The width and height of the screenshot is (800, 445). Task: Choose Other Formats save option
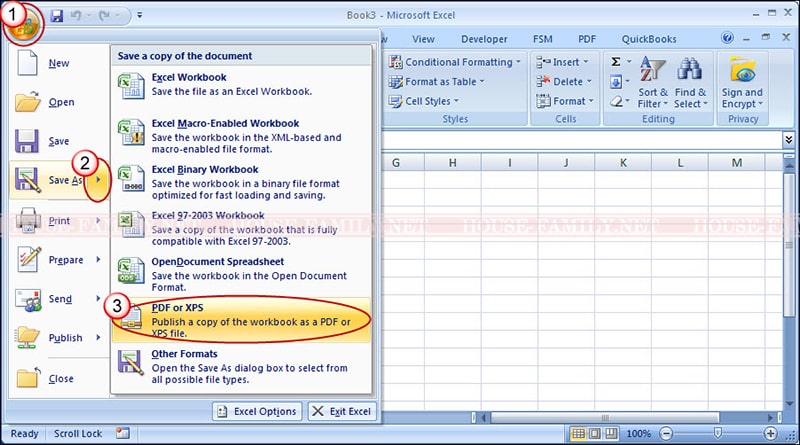[241, 366]
